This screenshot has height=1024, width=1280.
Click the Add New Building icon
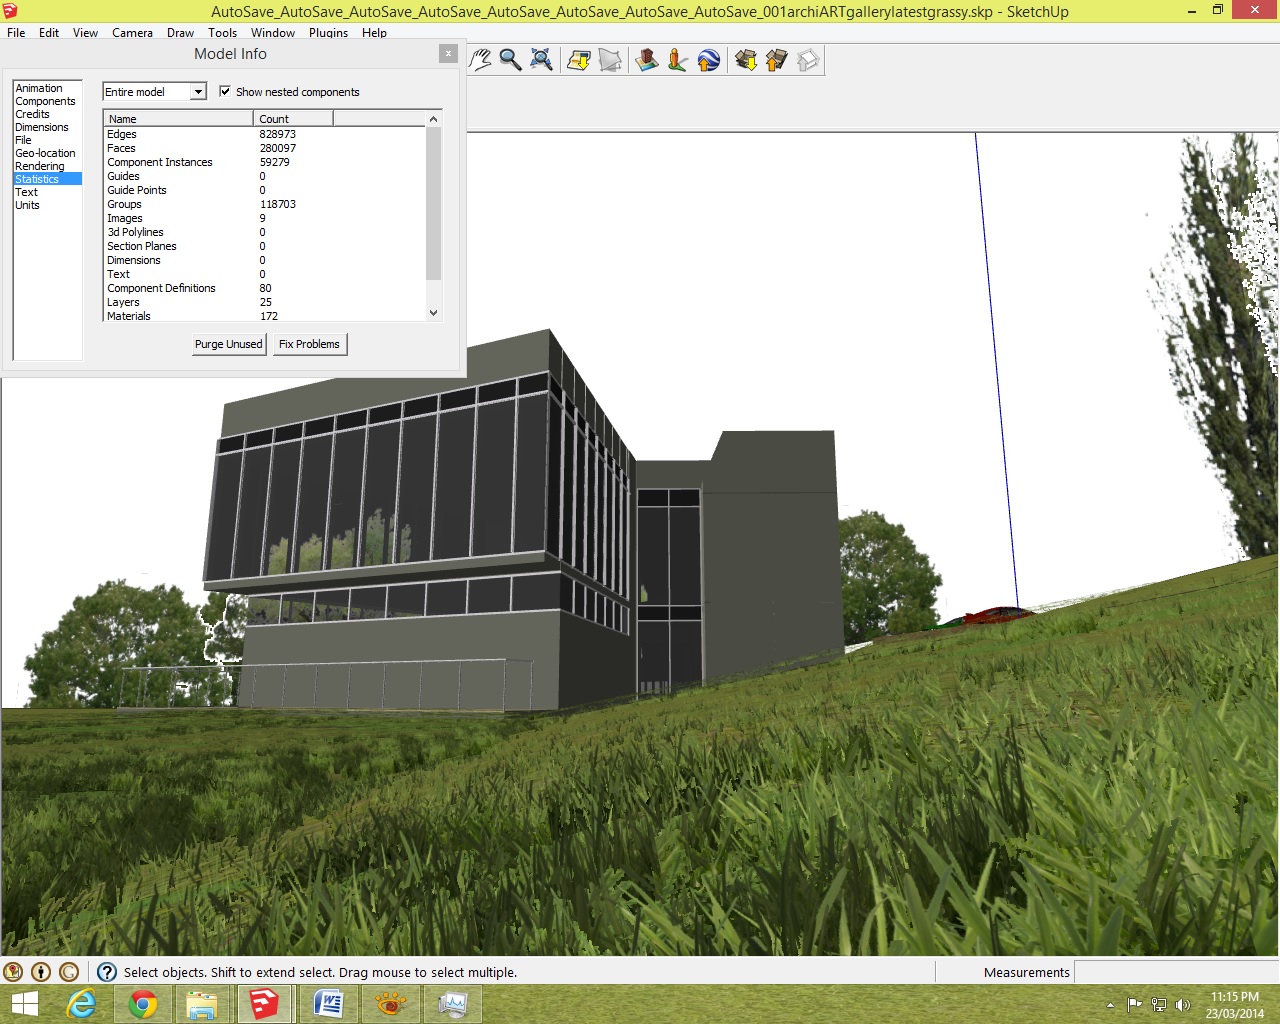click(647, 60)
